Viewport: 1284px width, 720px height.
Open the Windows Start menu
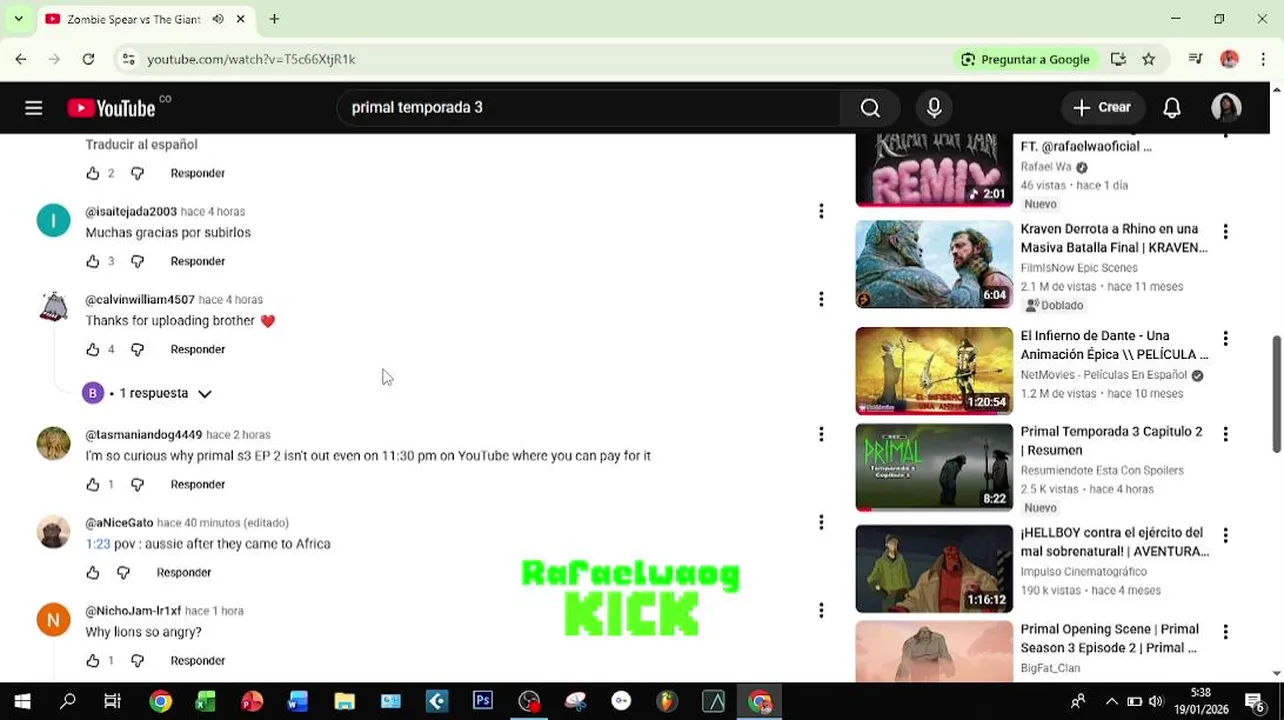[x=22, y=702]
